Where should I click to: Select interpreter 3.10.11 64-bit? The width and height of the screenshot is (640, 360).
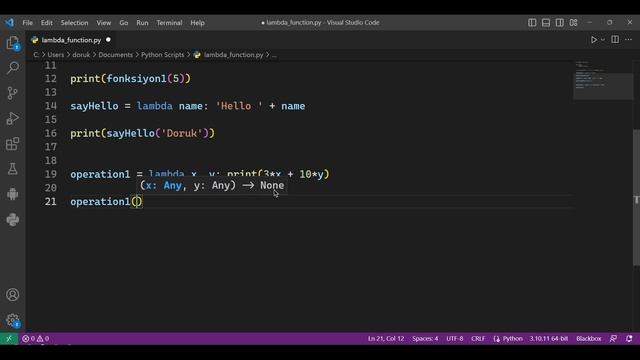pyautogui.click(x=549, y=338)
